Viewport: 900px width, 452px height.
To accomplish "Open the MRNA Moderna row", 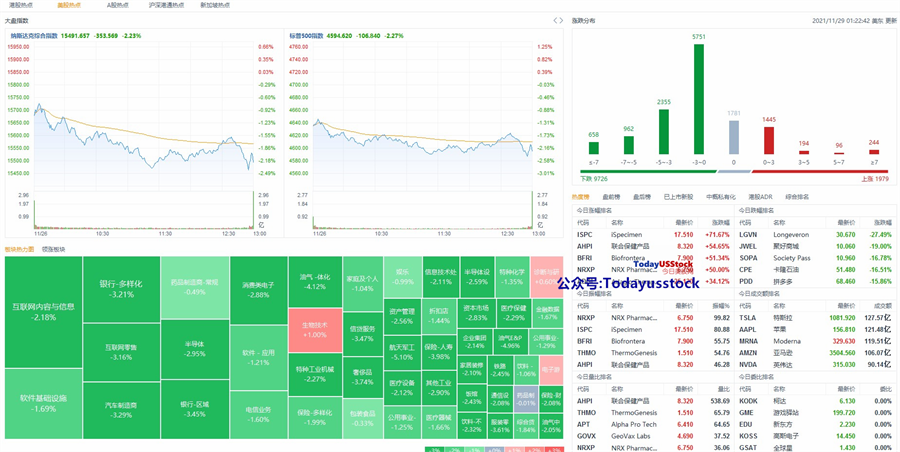I will [x=816, y=341].
